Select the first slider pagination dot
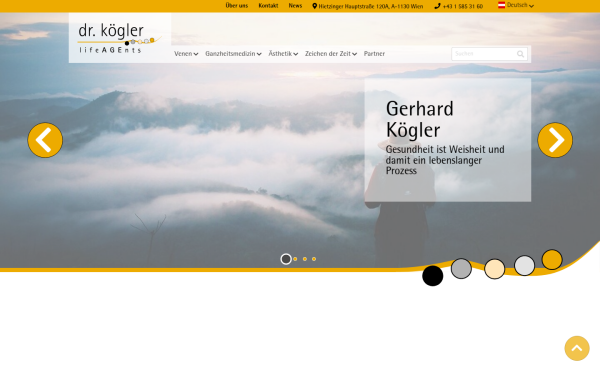Screen dimensions: 600x375 (x=286, y=259)
